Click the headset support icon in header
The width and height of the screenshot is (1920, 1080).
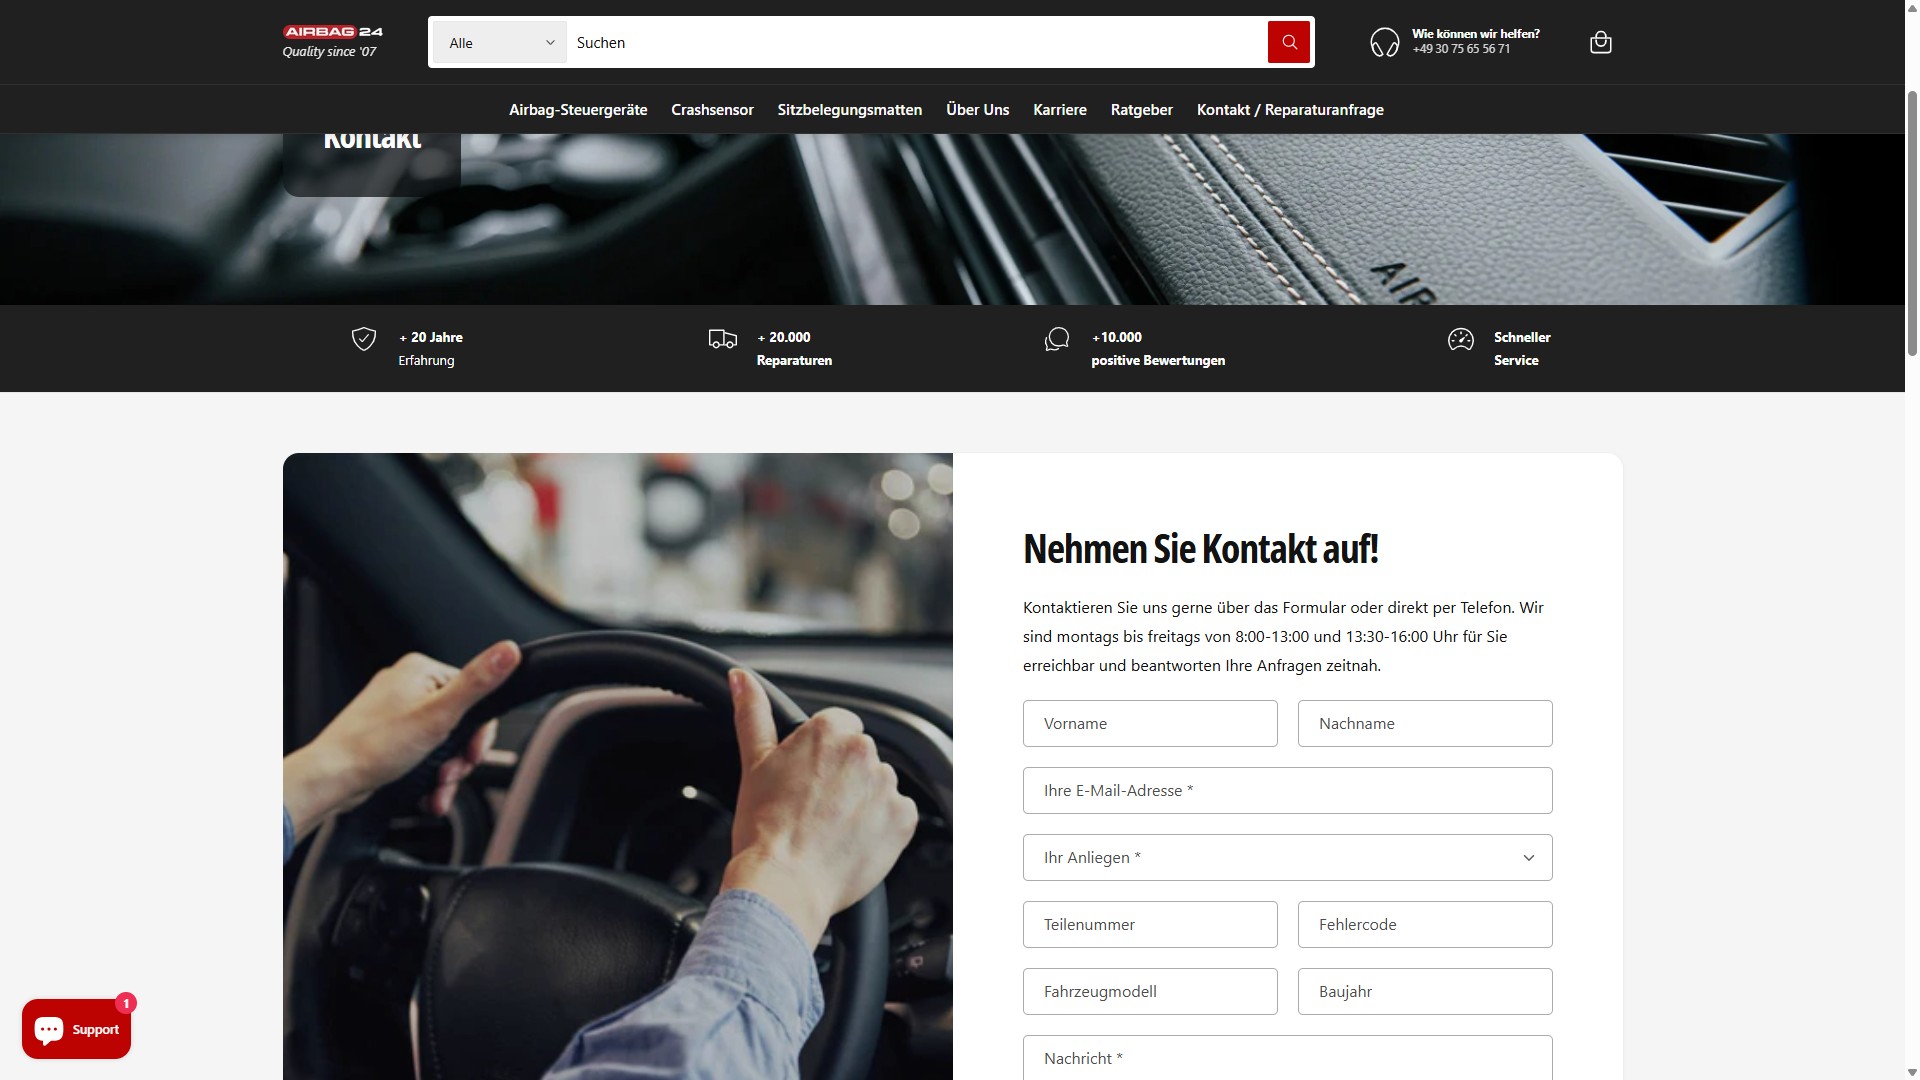click(x=1384, y=42)
